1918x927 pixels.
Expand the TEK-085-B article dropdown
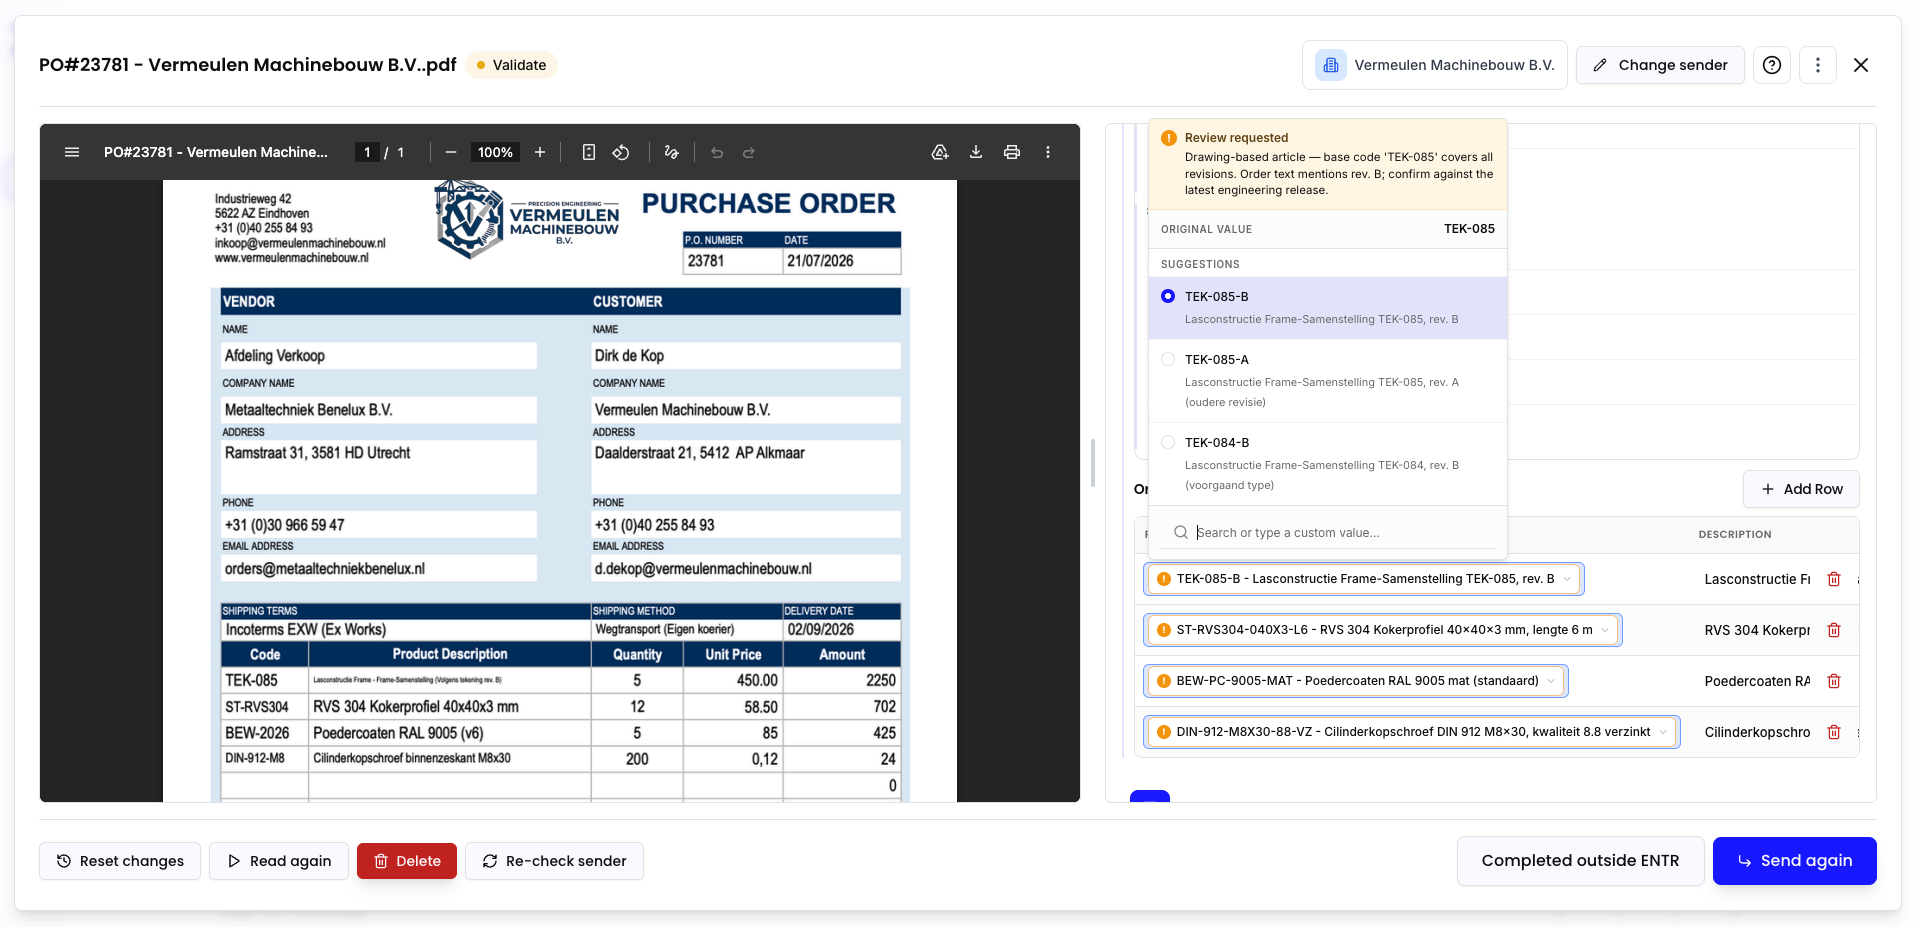1567,579
